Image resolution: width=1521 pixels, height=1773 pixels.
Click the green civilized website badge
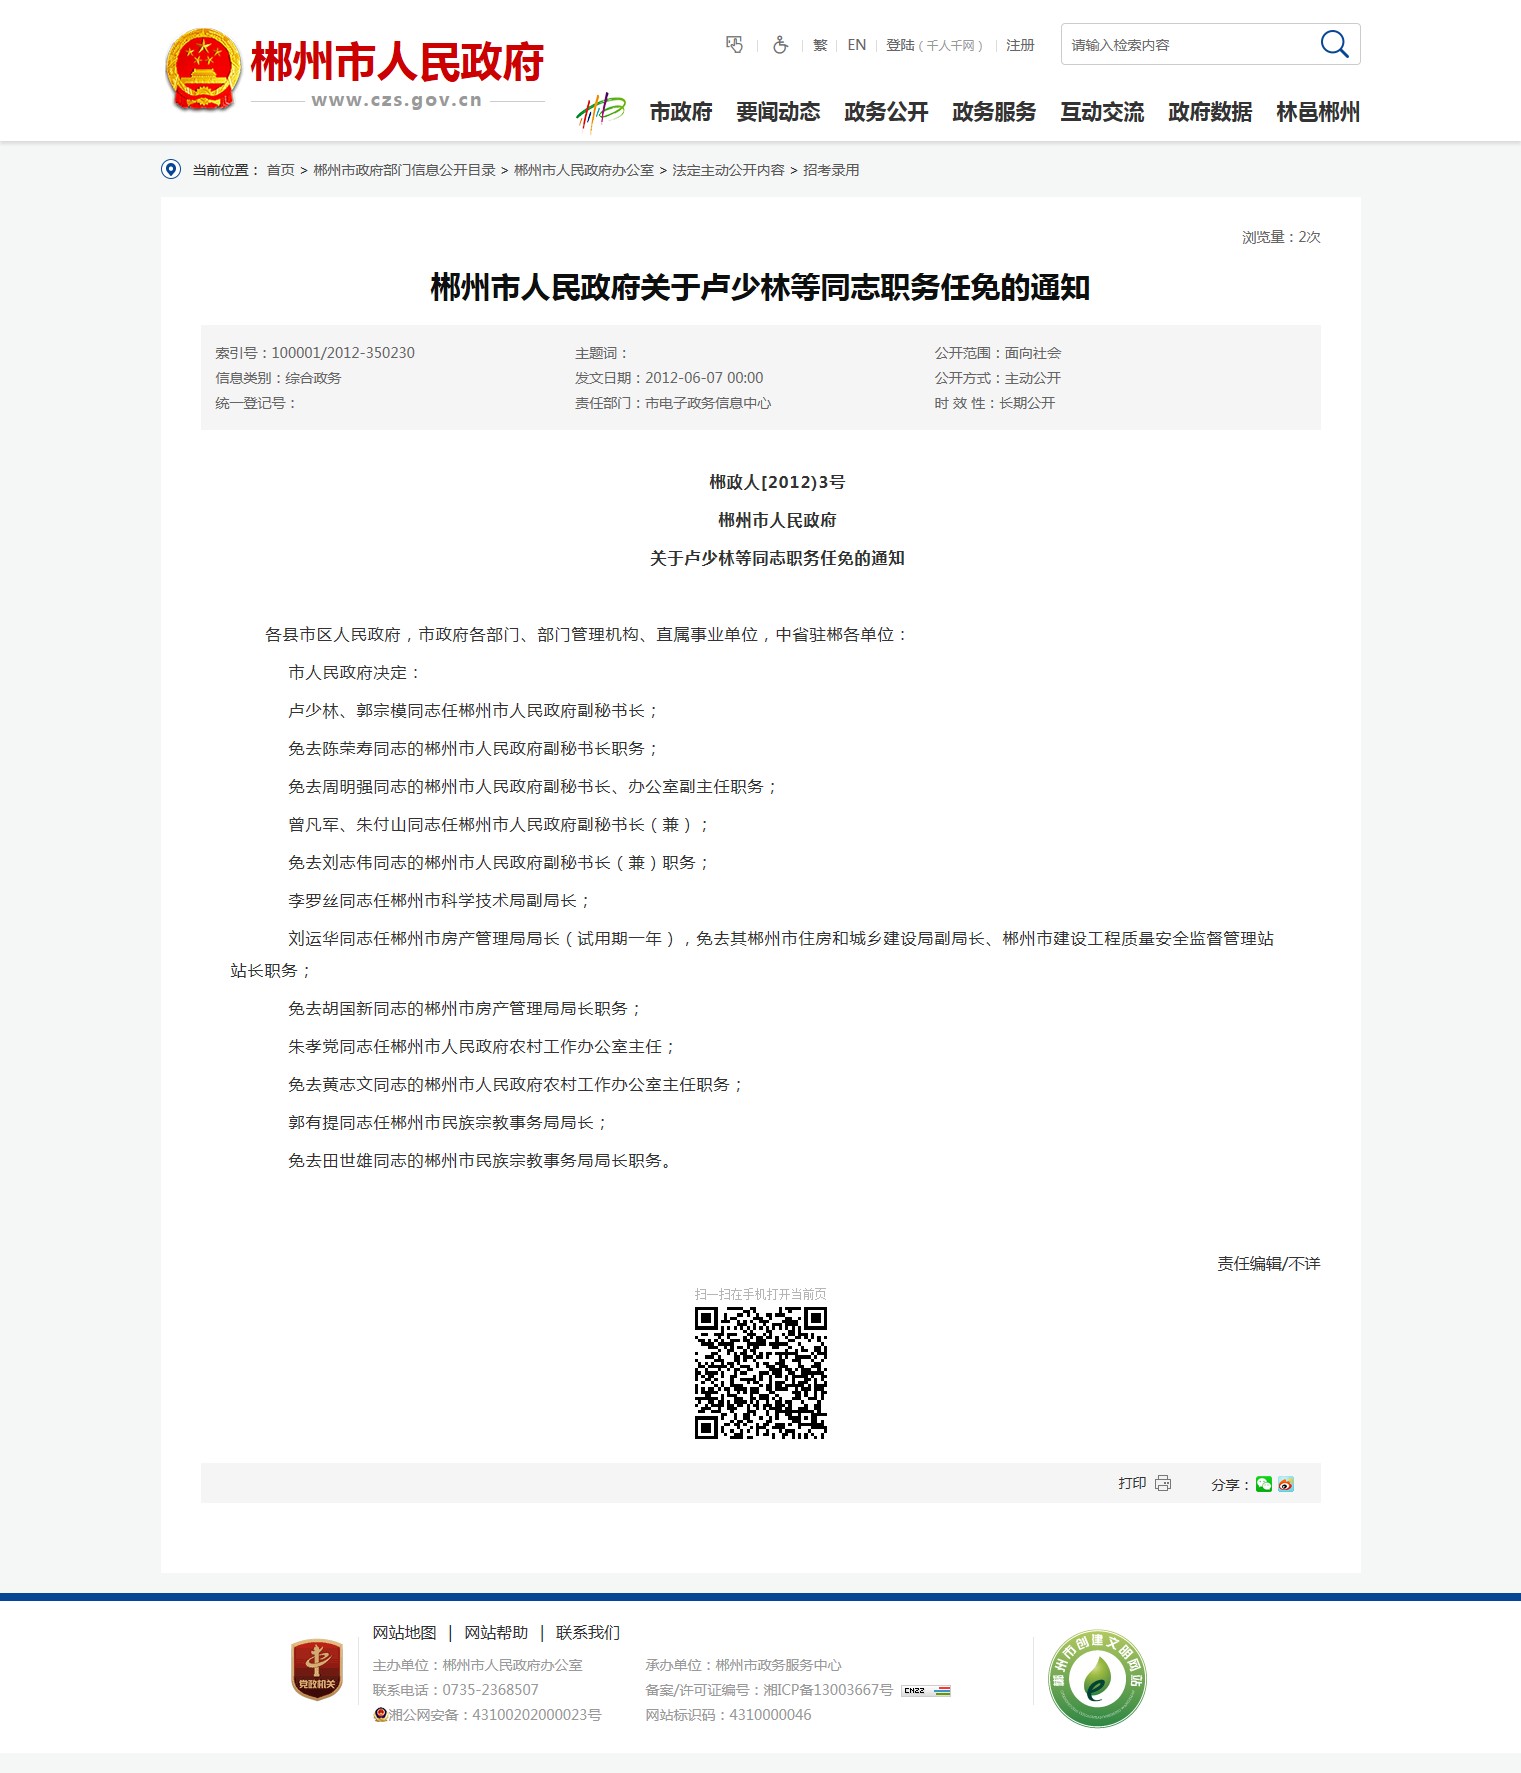tap(1097, 1678)
